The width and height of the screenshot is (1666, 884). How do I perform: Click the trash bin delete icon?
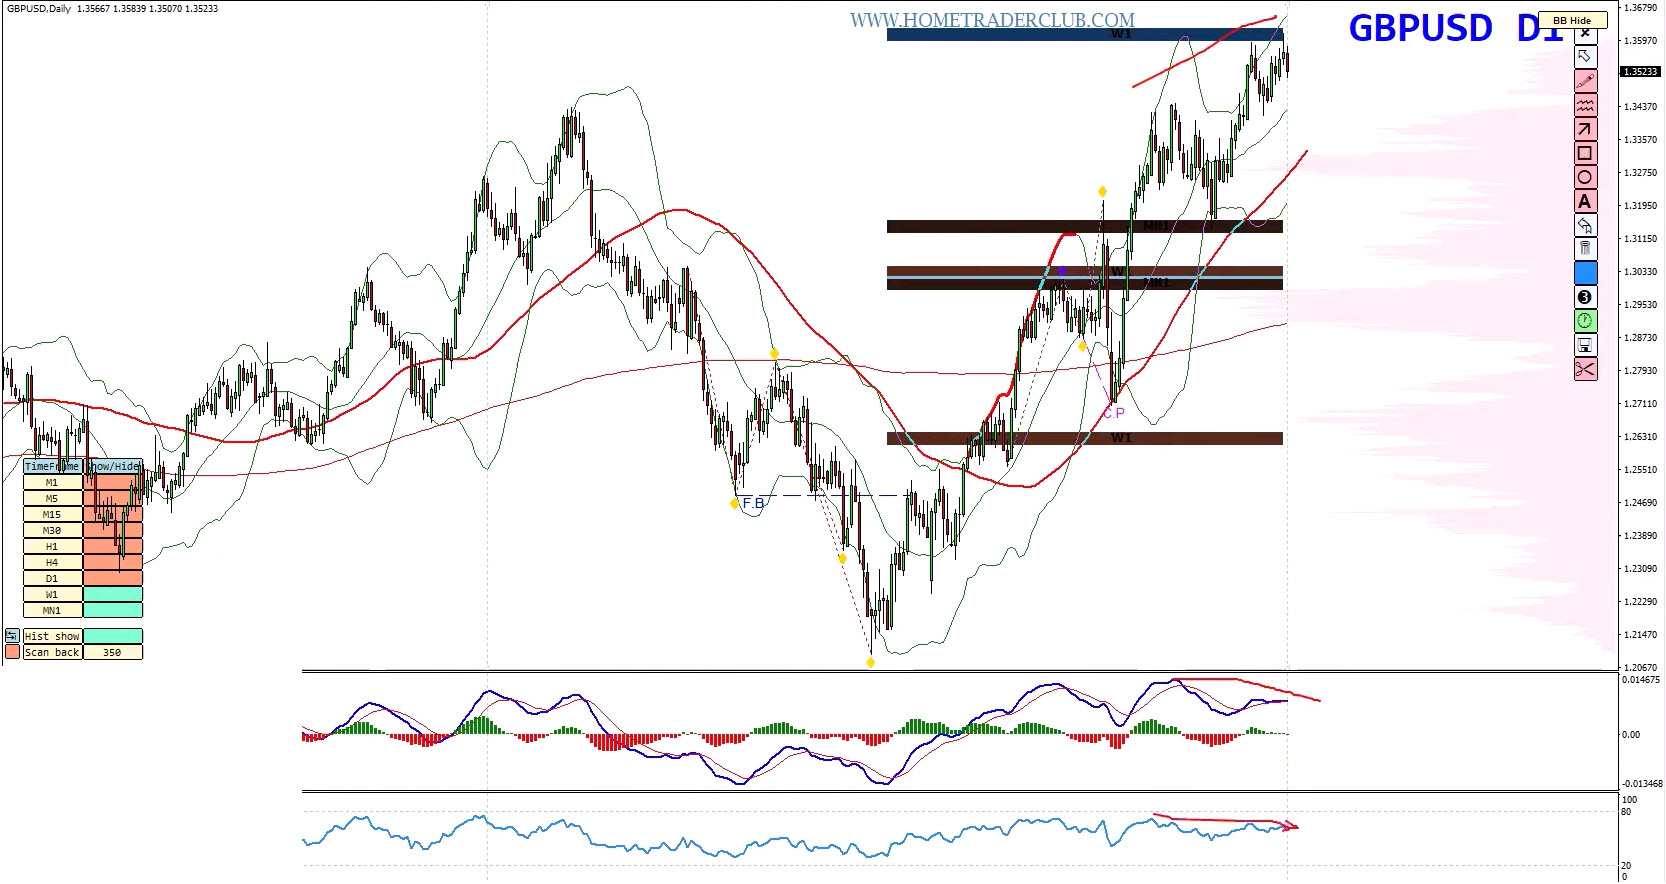coord(1585,248)
